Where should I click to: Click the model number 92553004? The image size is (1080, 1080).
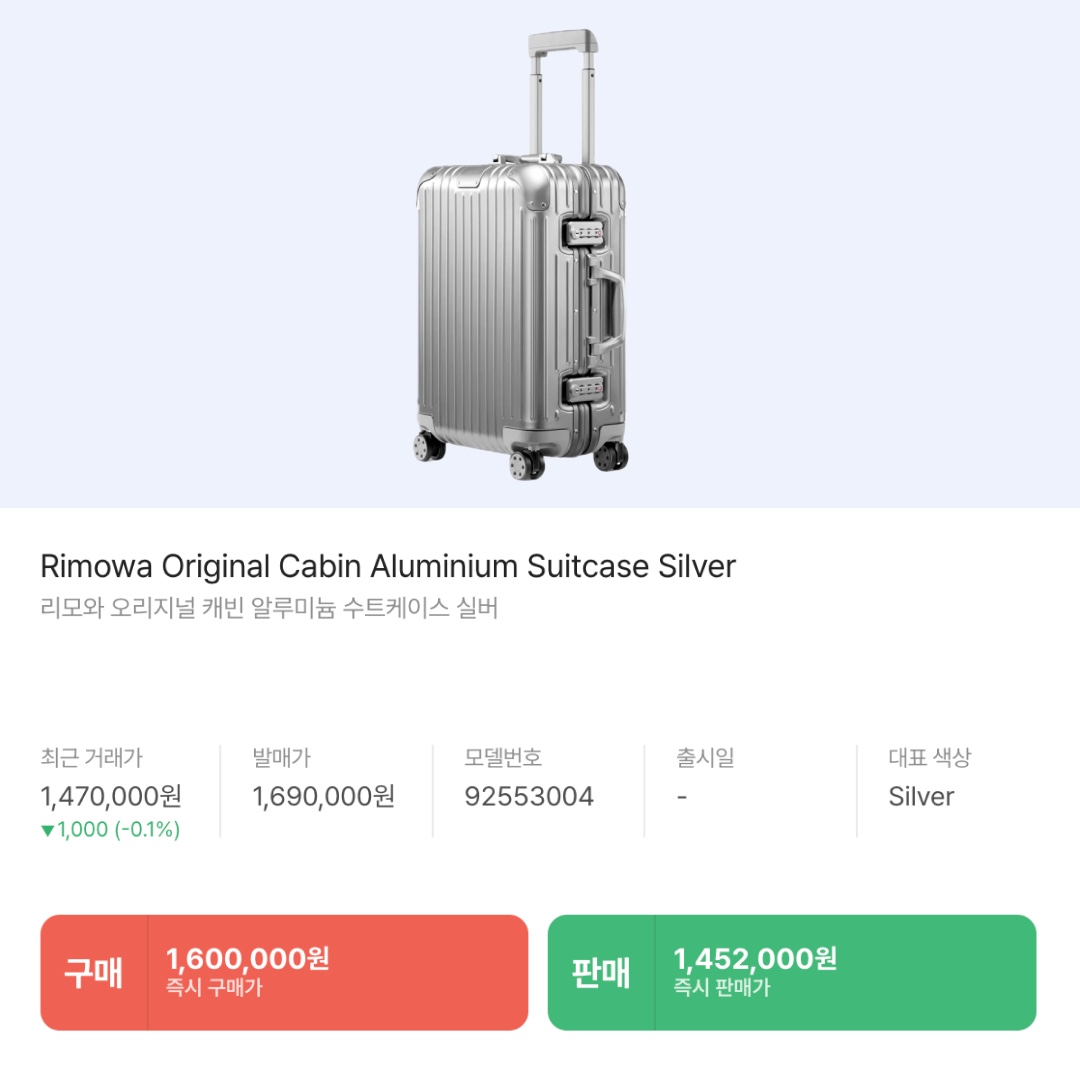(x=531, y=797)
